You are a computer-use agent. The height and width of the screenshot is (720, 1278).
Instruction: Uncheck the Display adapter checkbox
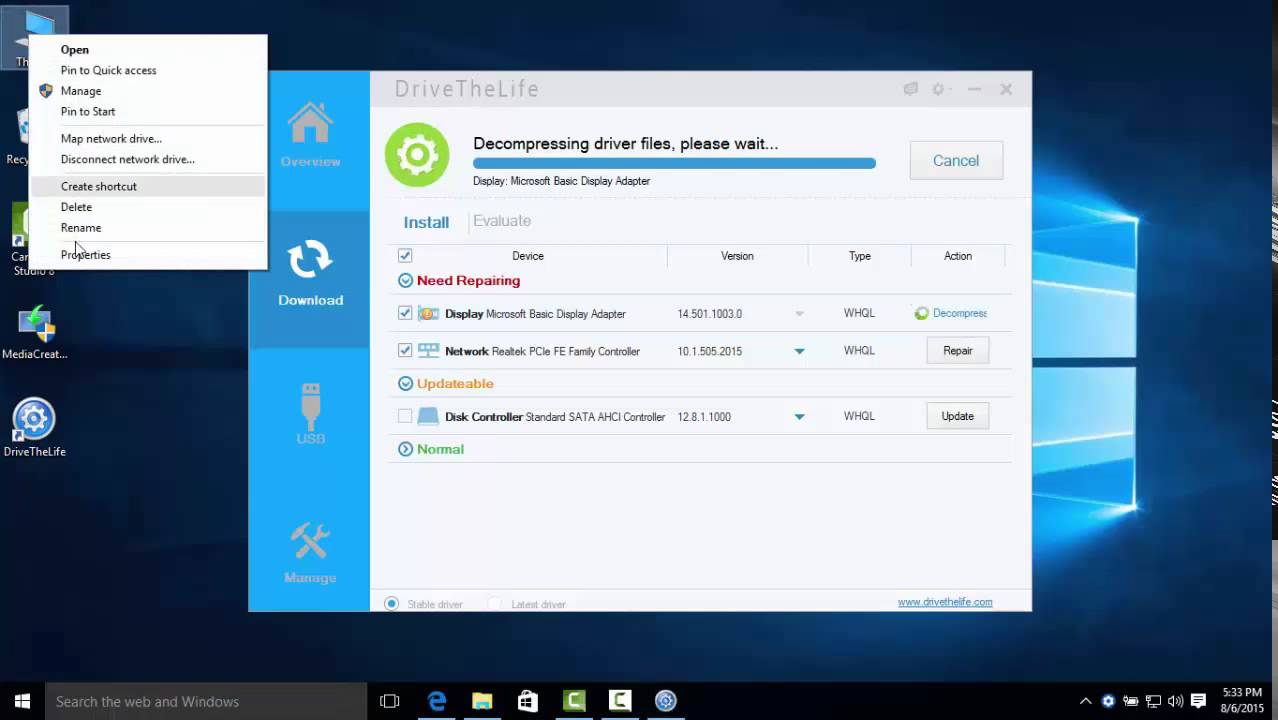(405, 313)
